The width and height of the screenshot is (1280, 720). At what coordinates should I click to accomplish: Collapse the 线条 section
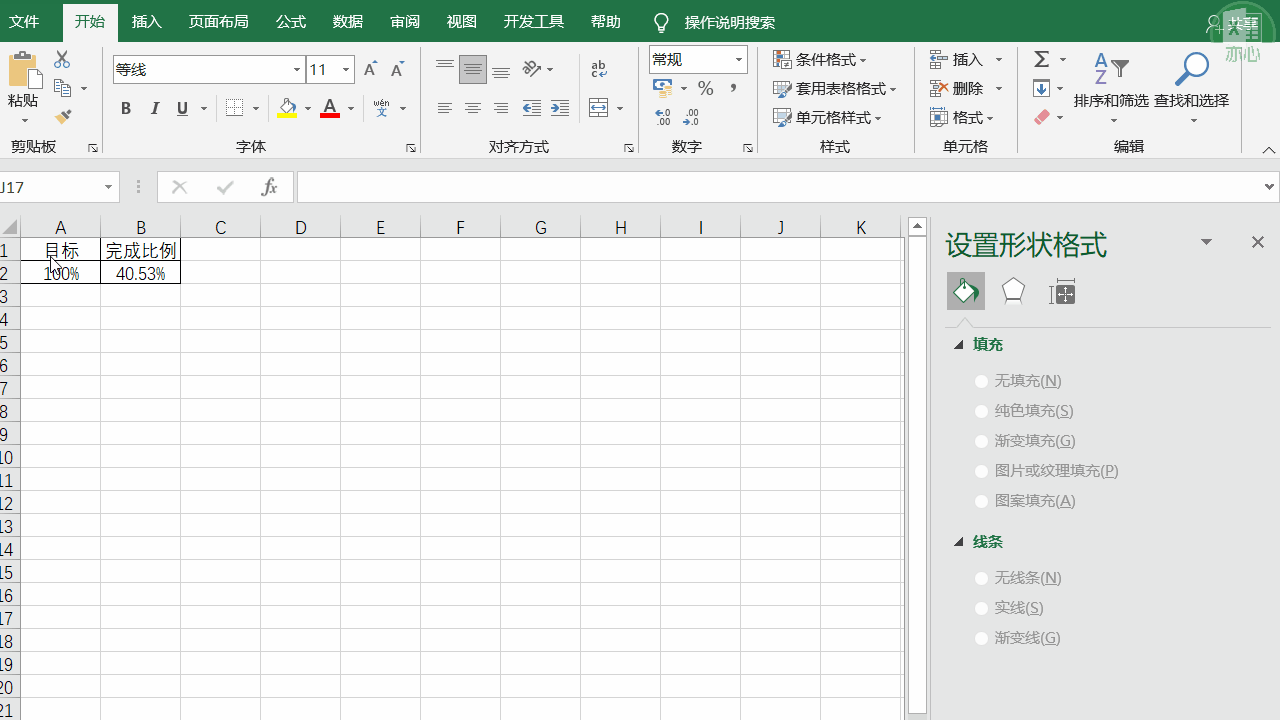pyautogui.click(x=959, y=542)
